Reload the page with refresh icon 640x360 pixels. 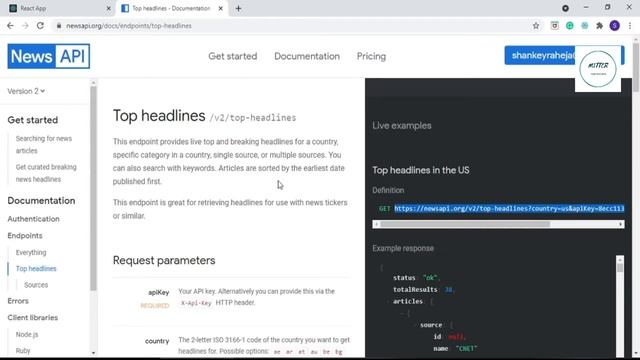click(x=40, y=26)
